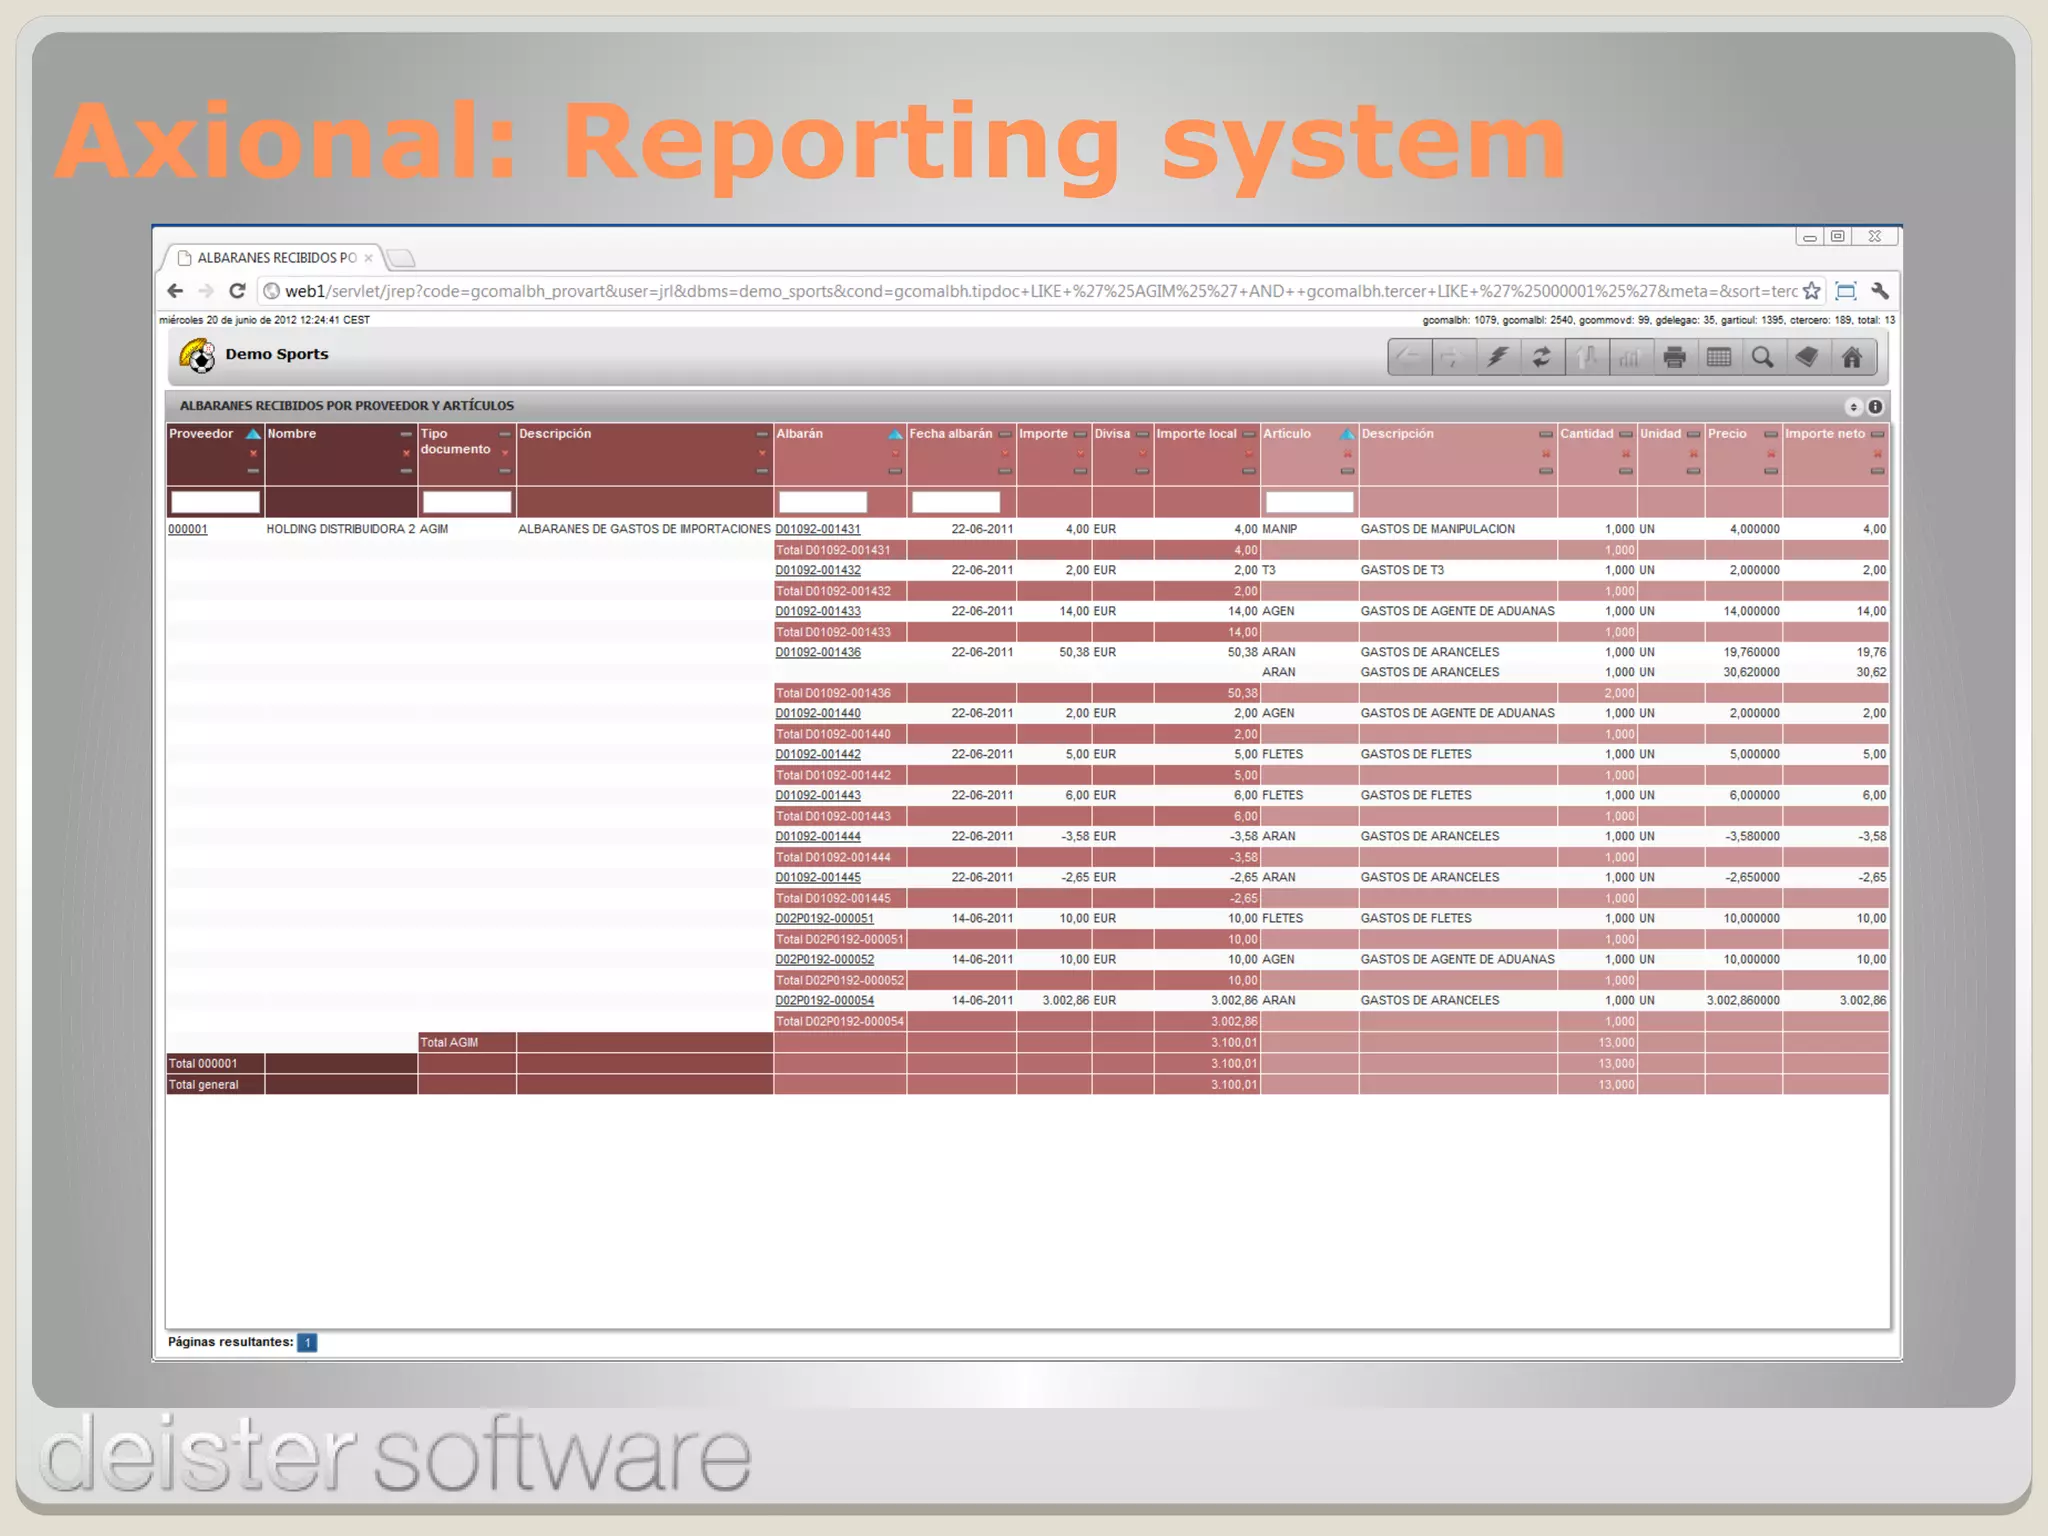Open albarán link D01092-001444

818,836
